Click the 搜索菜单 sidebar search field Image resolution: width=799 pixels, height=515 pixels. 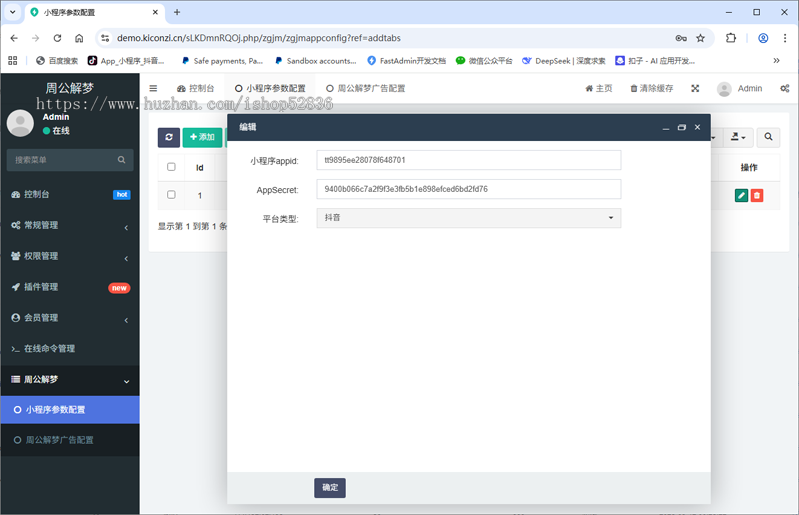click(x=62, y=160)
